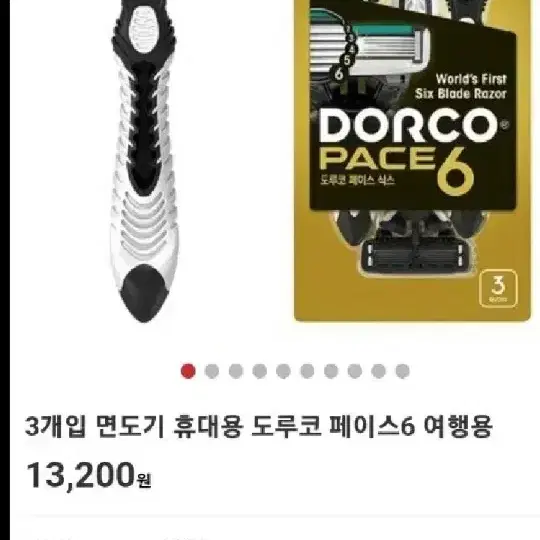
Task: Click the white DORCO logo text
Action: tap(408, 126)
